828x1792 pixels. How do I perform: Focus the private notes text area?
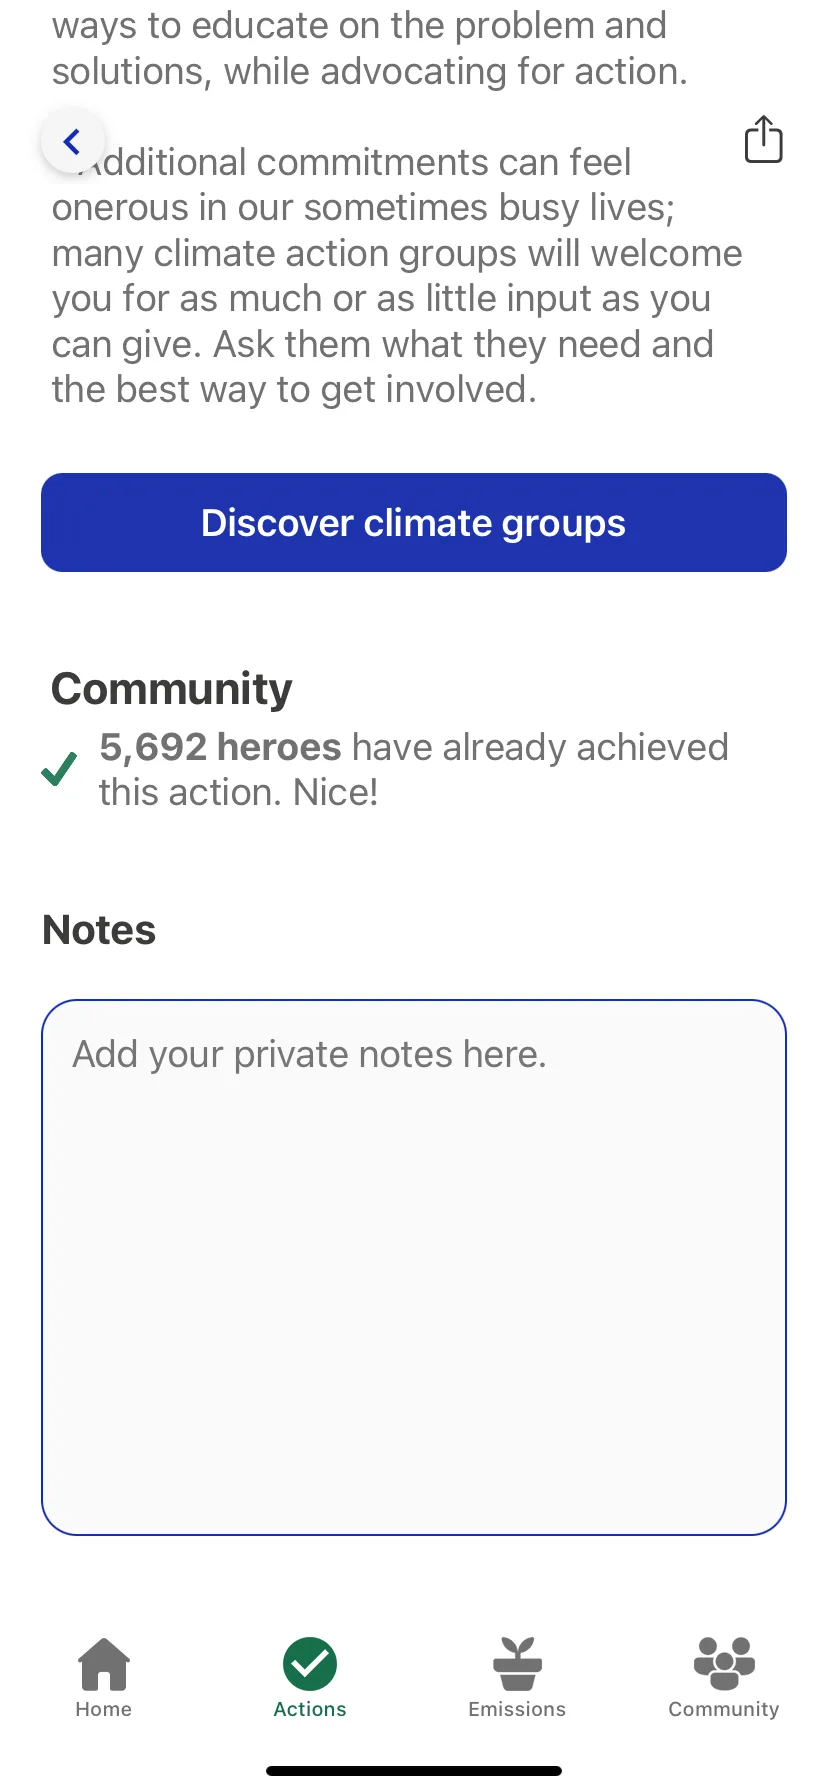(414, 1267)
